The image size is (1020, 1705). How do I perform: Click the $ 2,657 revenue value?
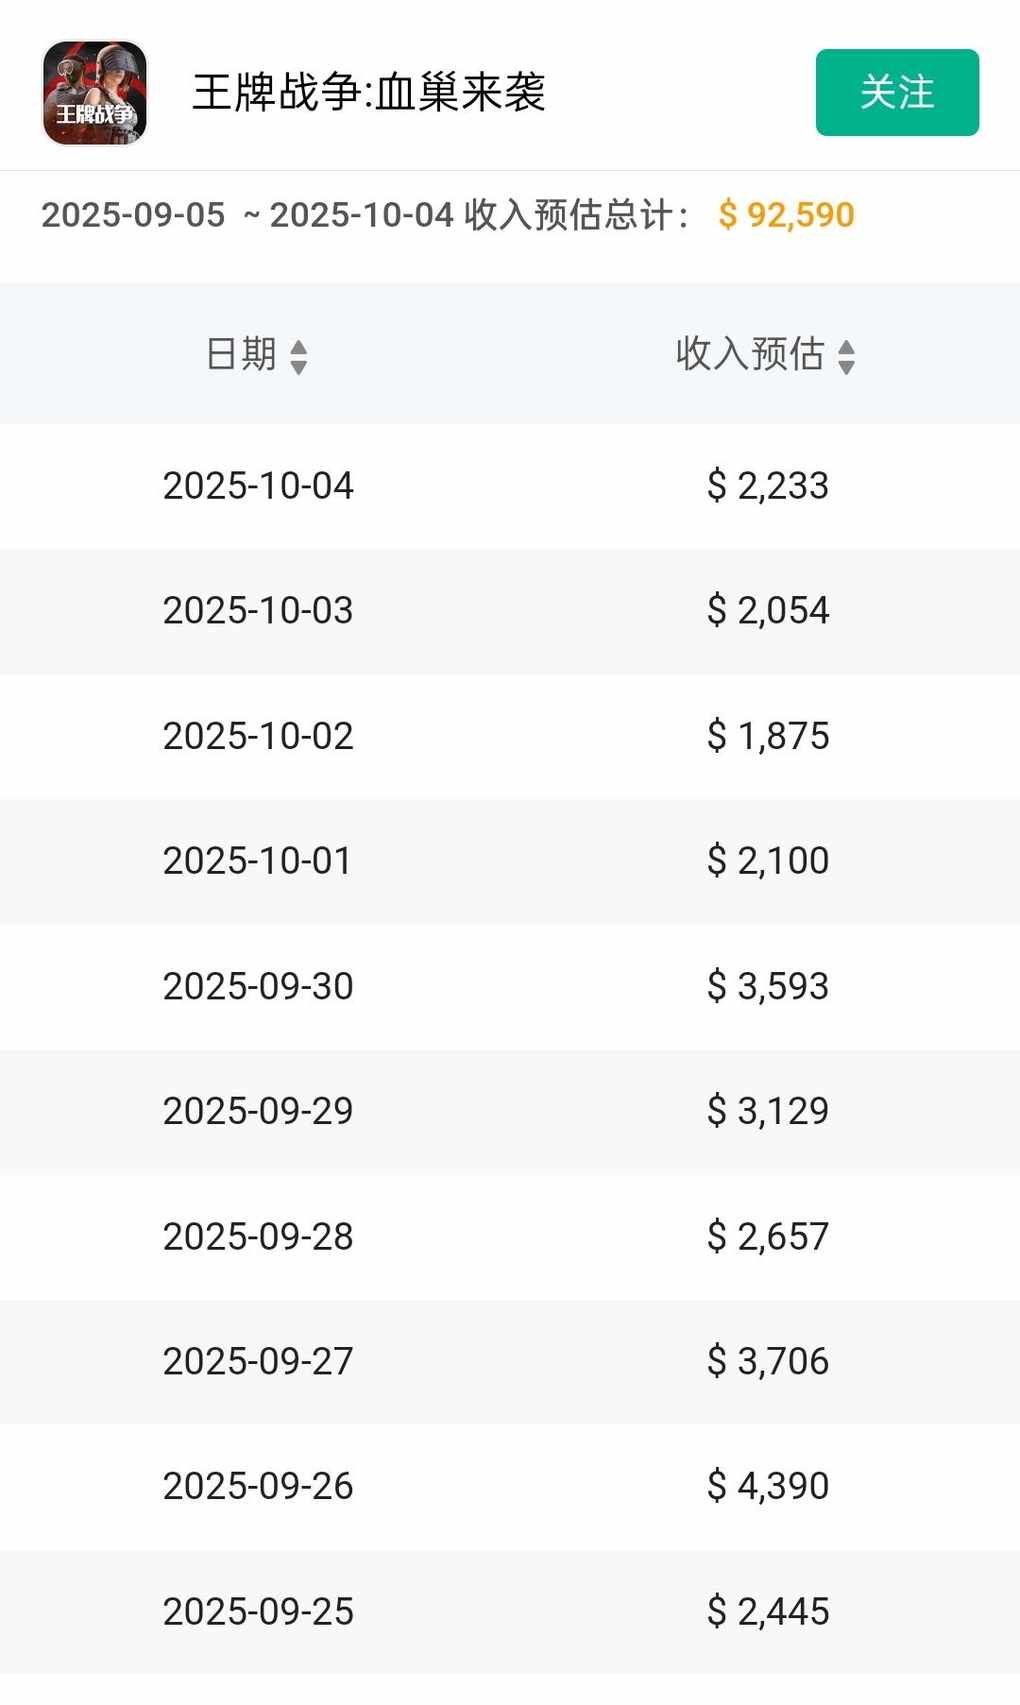coord(768,1236)
